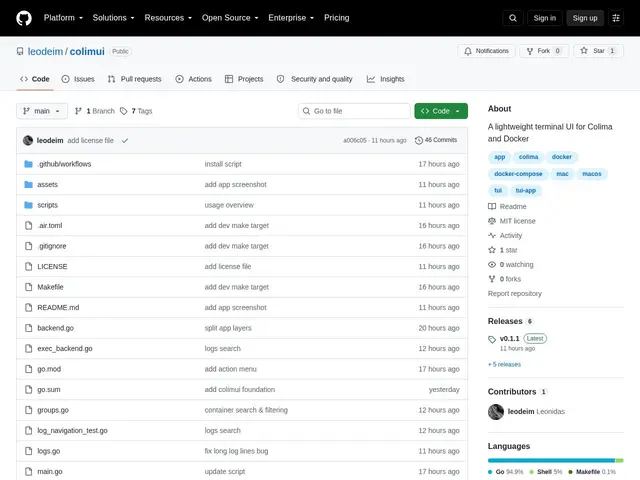Click the .github/workflows folder icon
This screenshot has height=480, width=640.
pos(28,164)
